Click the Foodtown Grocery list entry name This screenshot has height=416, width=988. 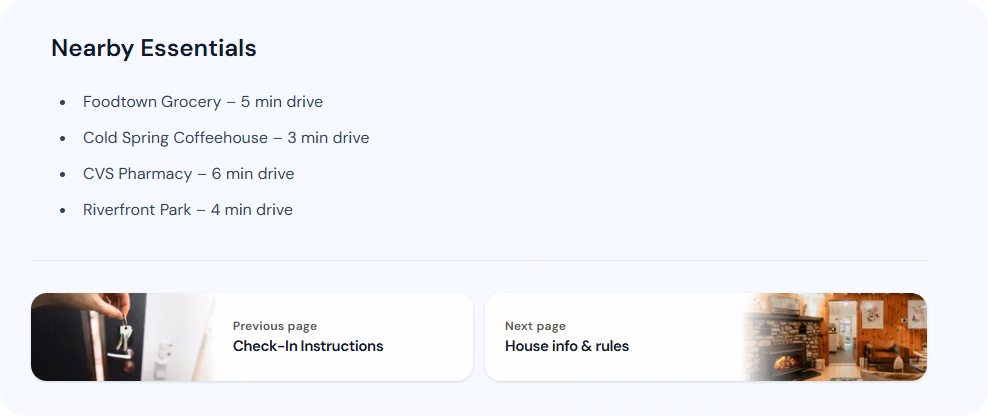pos(152,102)
